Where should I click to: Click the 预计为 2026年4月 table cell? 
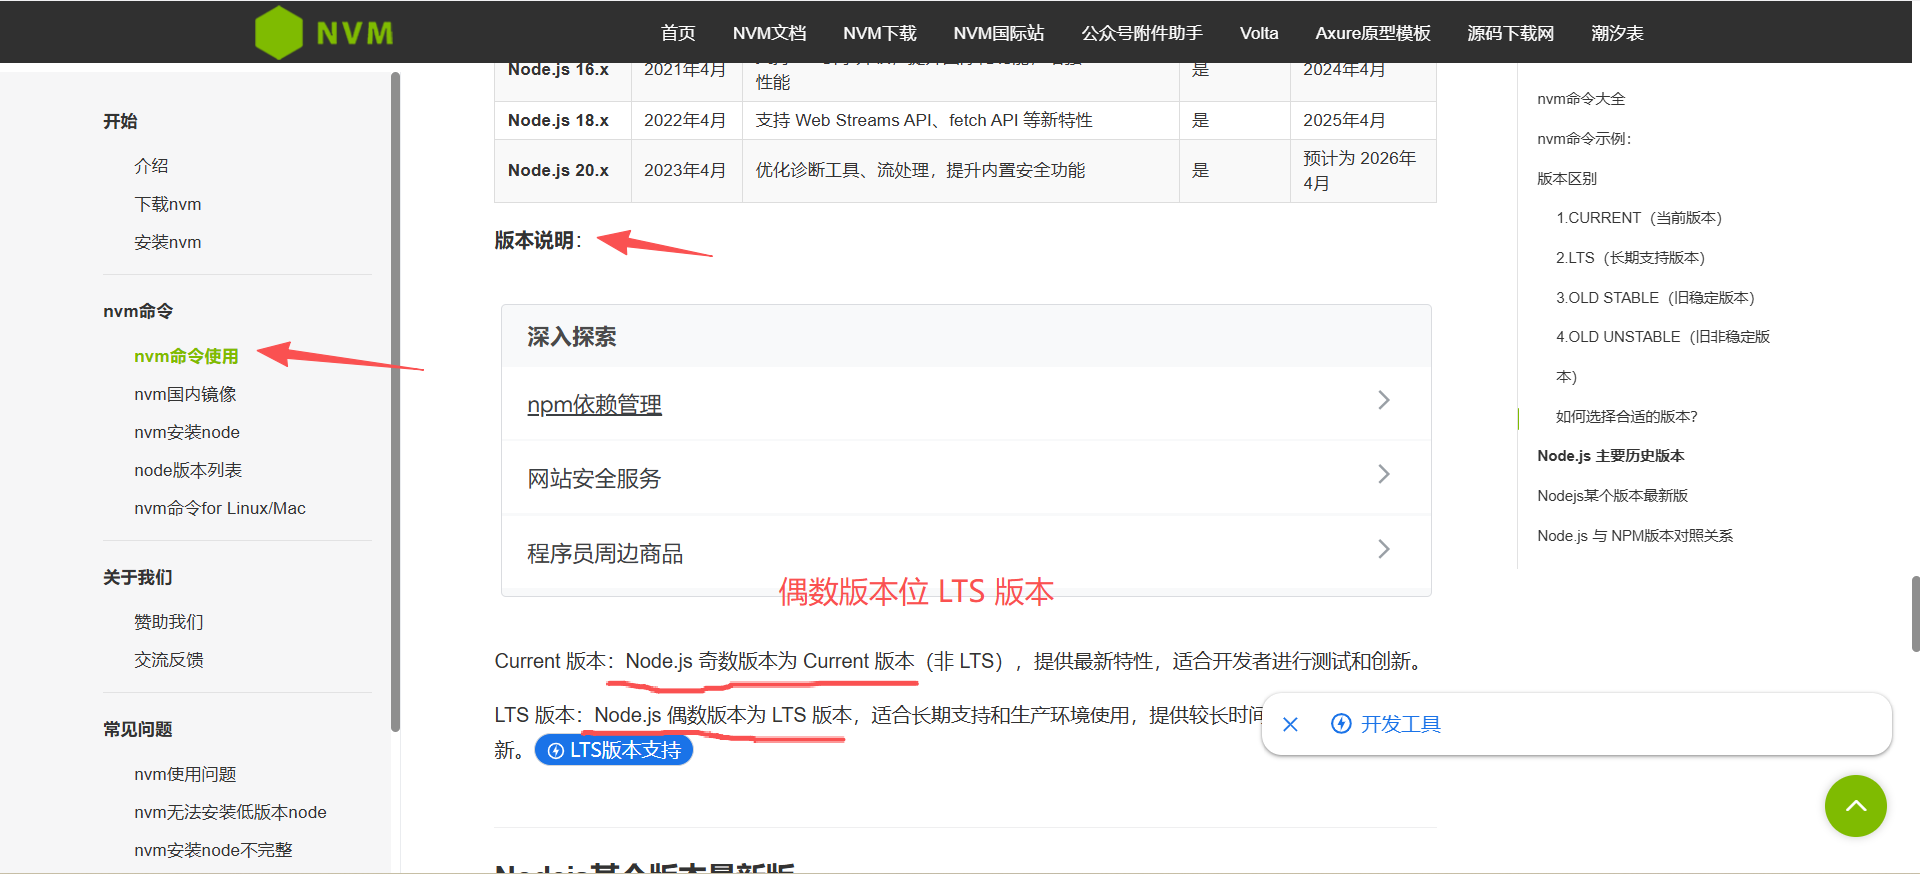(1363, 171)
